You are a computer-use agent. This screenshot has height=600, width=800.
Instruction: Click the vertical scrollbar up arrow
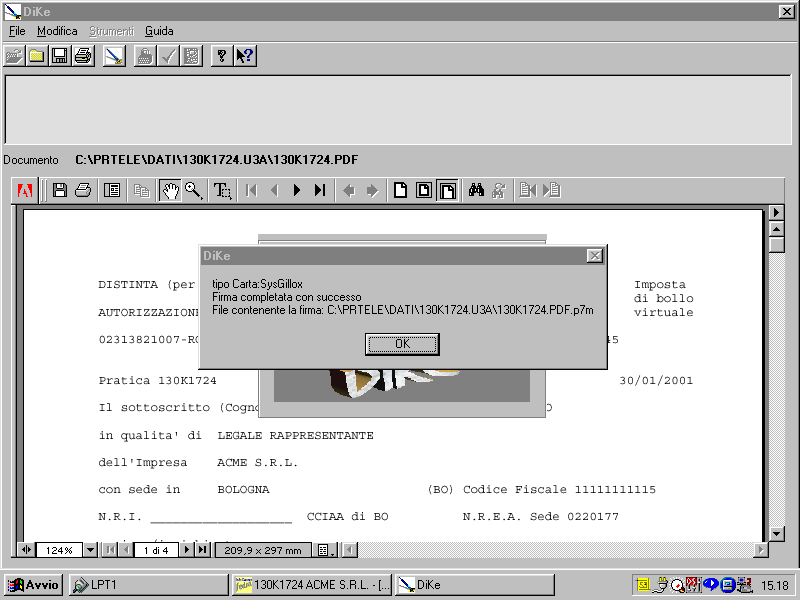pyautogui.click(x=776, y=229)
